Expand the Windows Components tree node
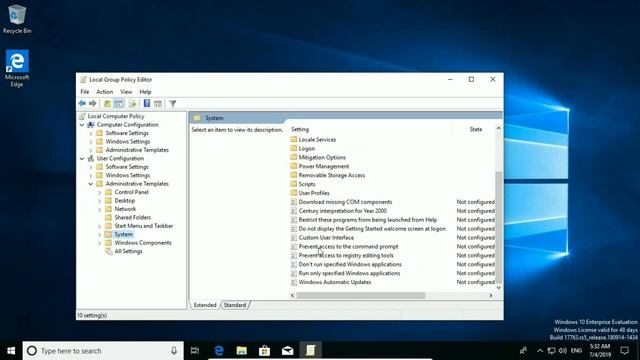Image resolution: width=640 pixels, height=360 pixels. pos(100,243)
